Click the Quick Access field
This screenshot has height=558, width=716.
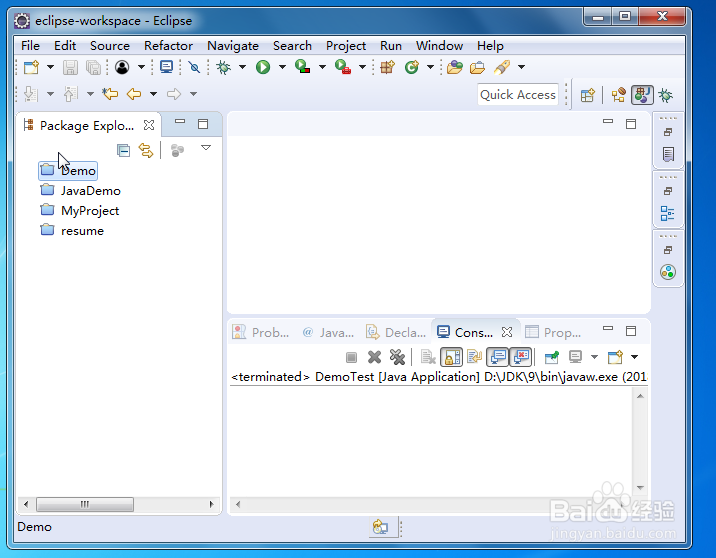(x=518, y=95)
